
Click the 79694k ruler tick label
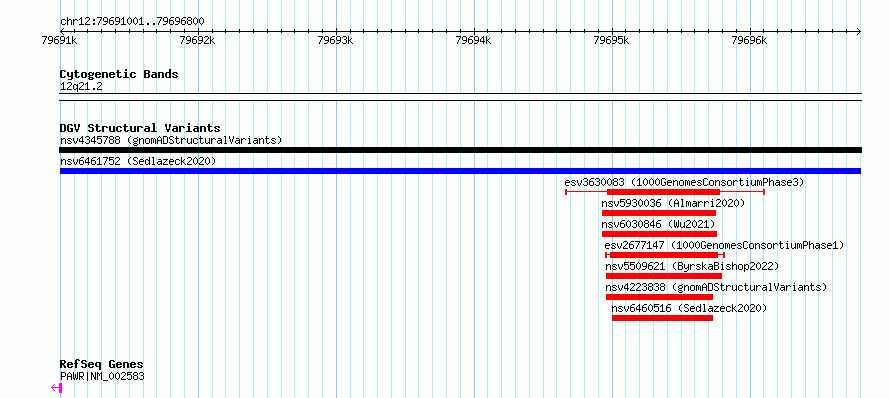[x=473, y=40]
